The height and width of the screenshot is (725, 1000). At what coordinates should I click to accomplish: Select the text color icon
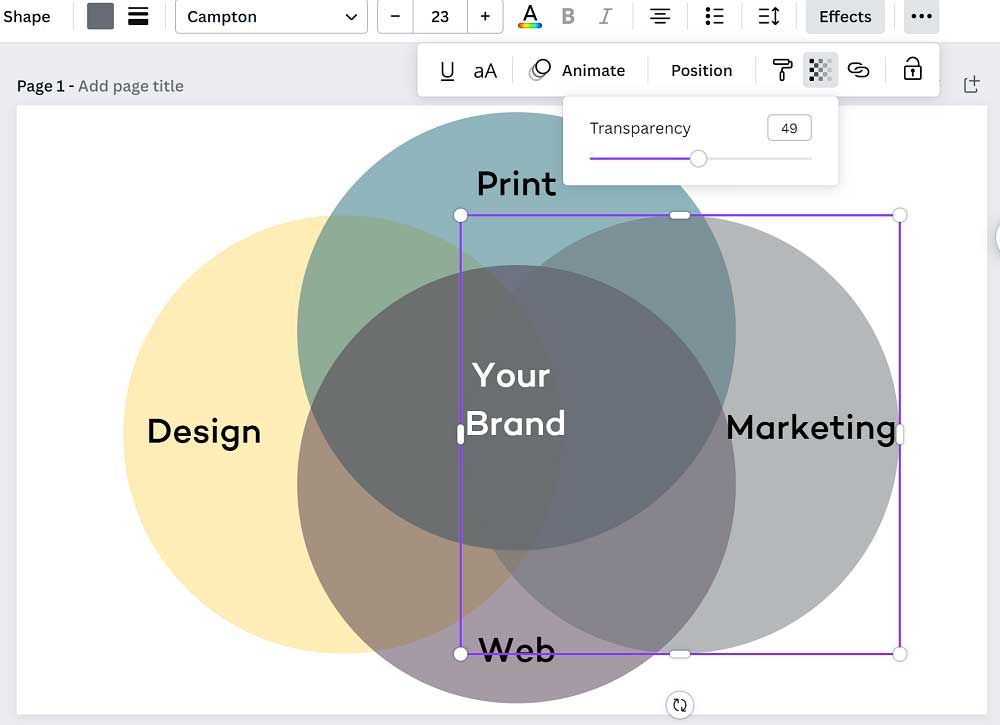click(x=530, y=16)
